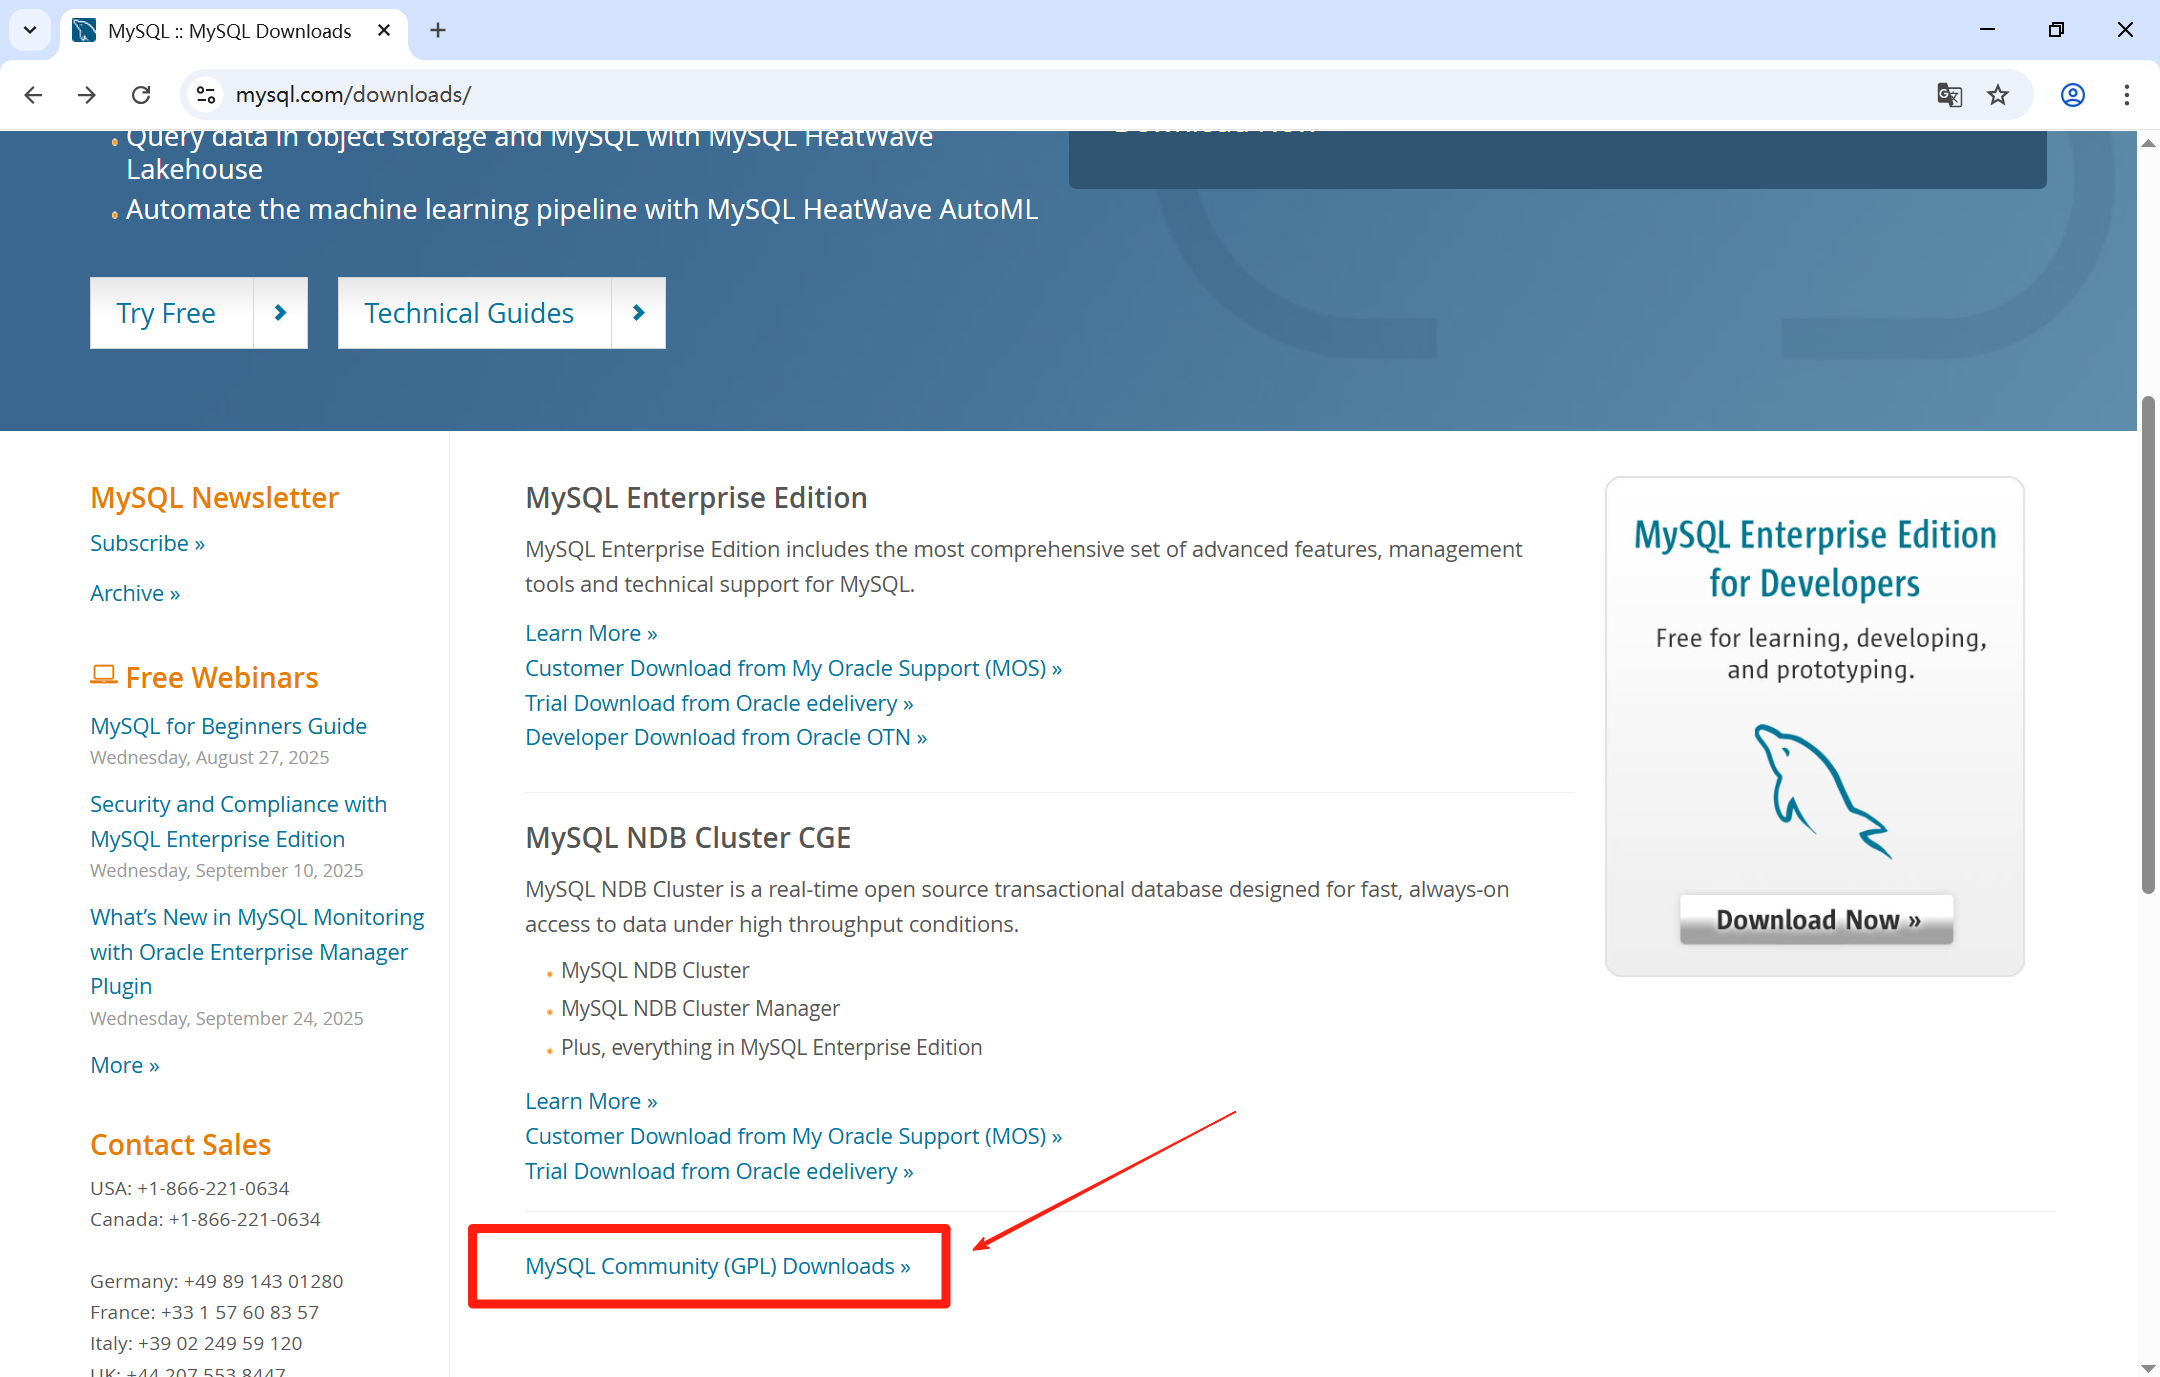Click the browser back arrow
2160x1377 pixels.
tap(33, 95)
